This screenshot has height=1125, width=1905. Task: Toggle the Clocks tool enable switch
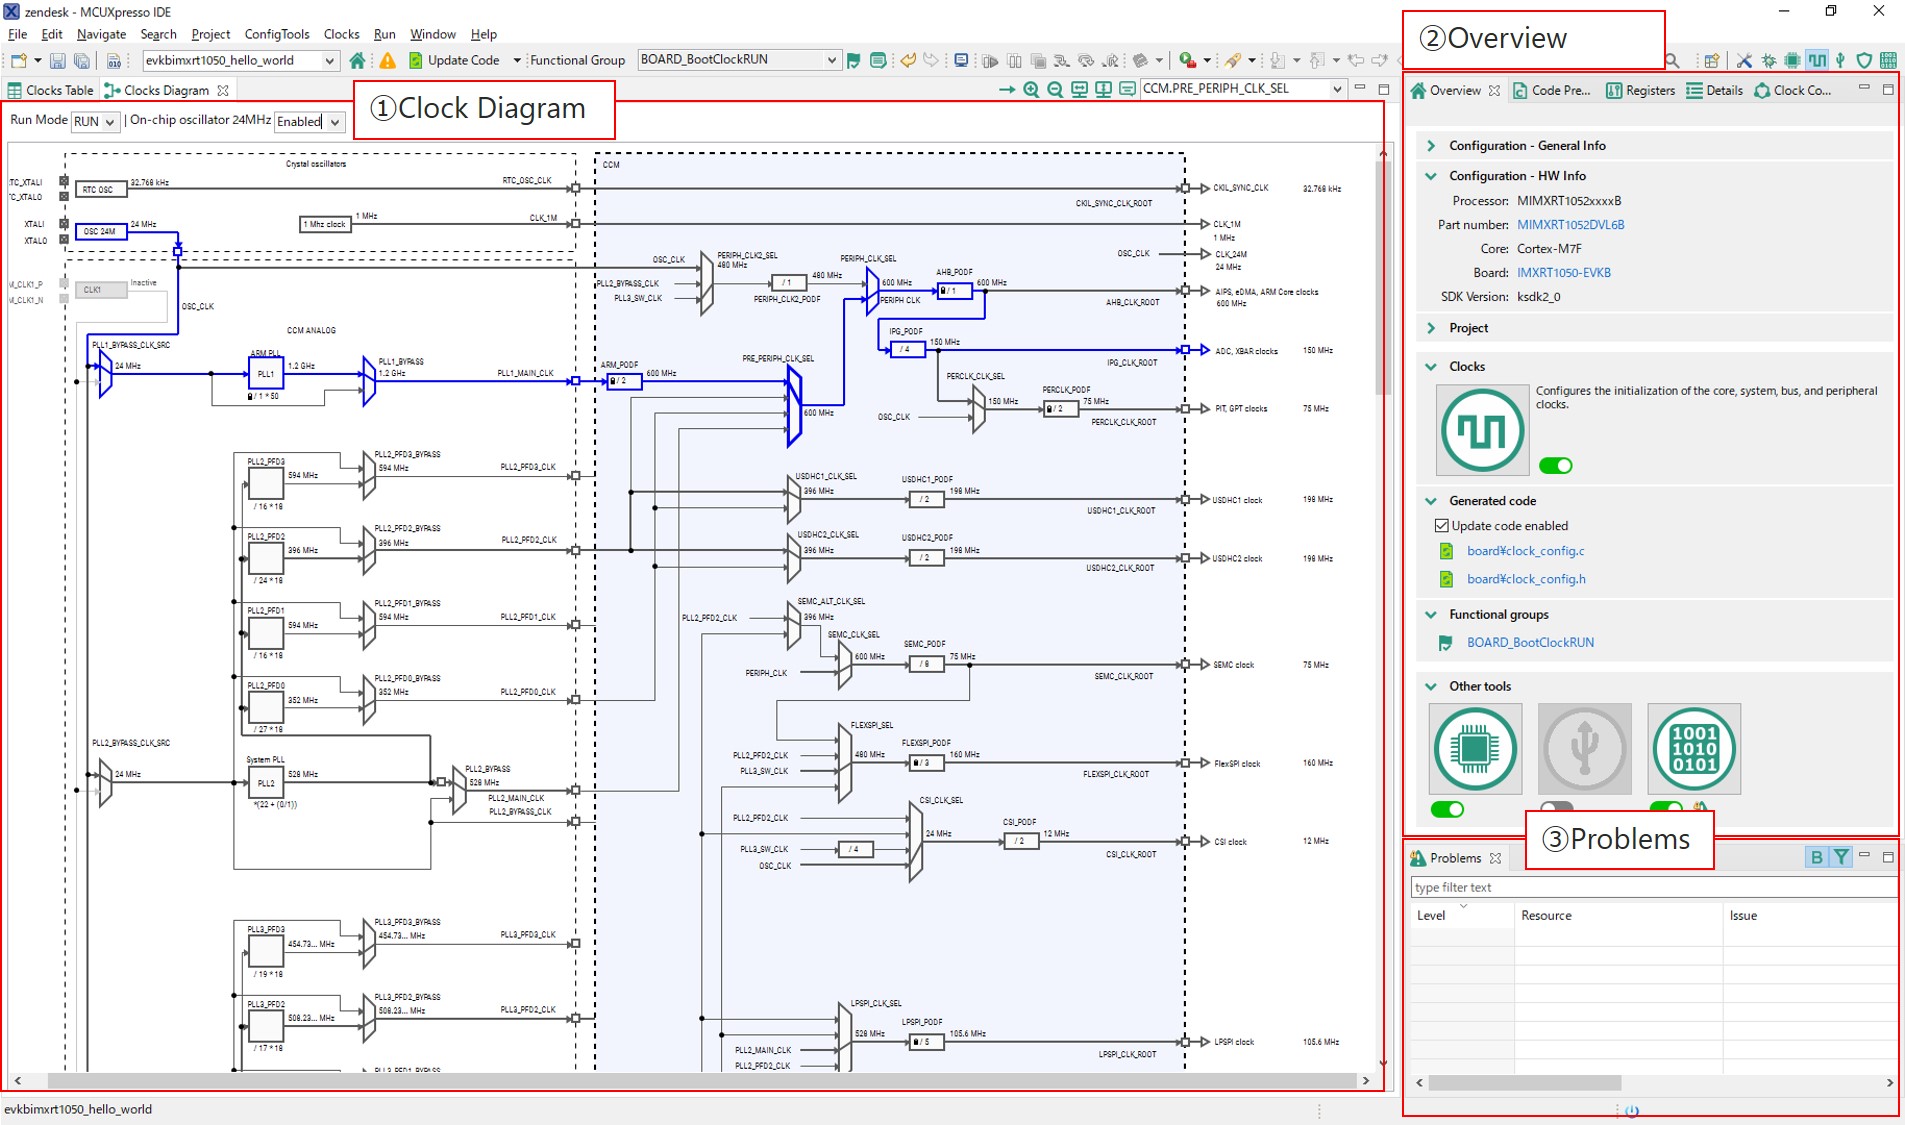click(1555, 465)
